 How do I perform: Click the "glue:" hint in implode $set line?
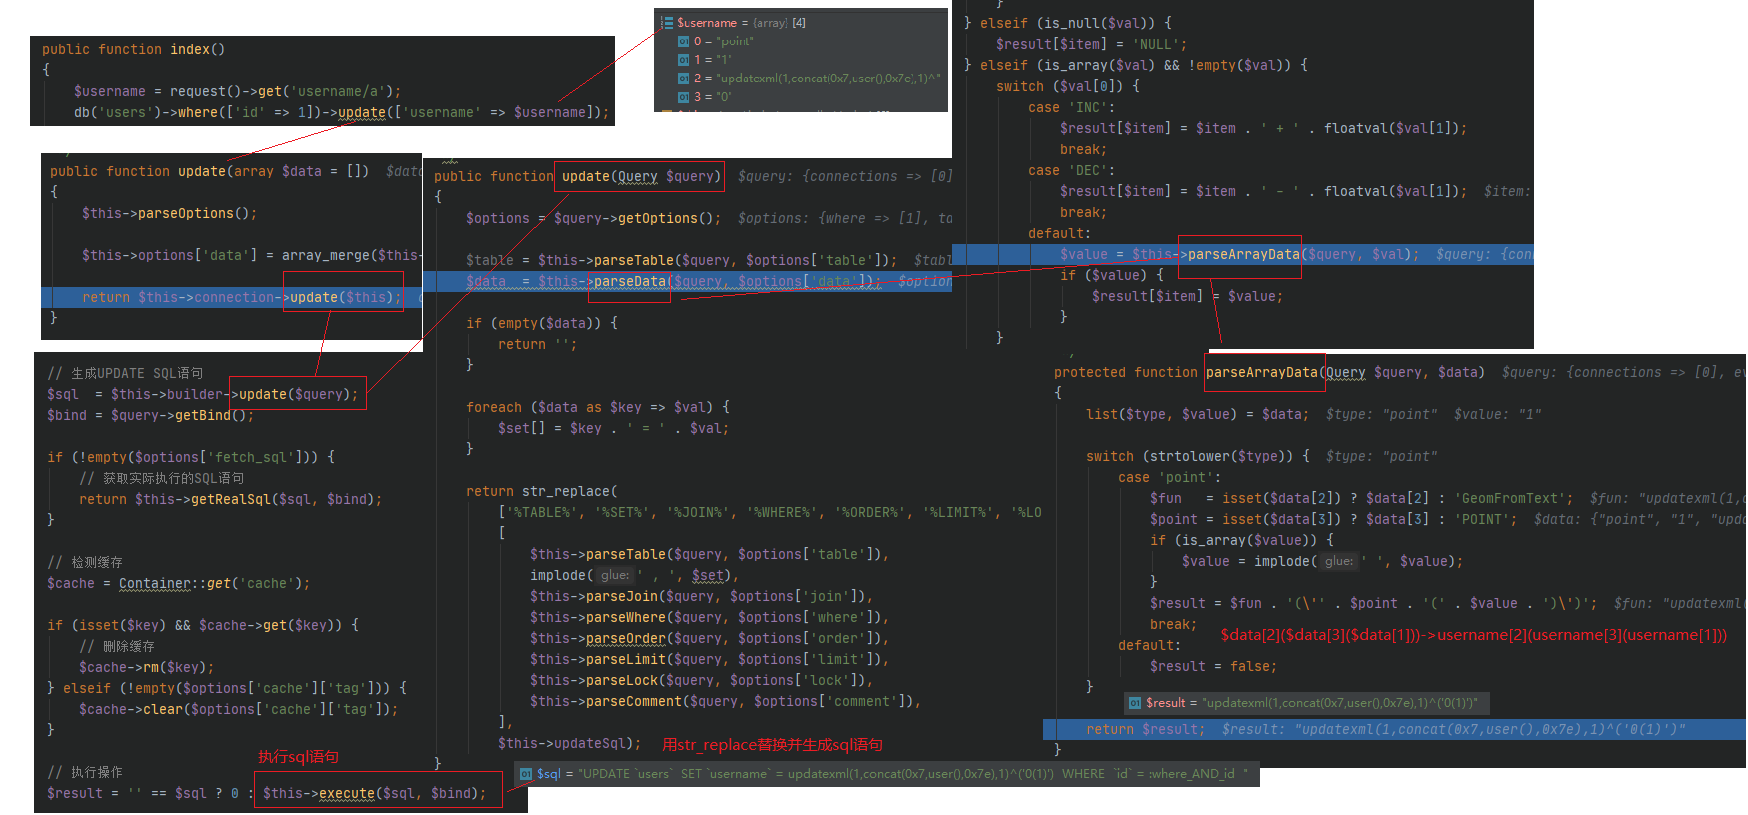point(615,575)
